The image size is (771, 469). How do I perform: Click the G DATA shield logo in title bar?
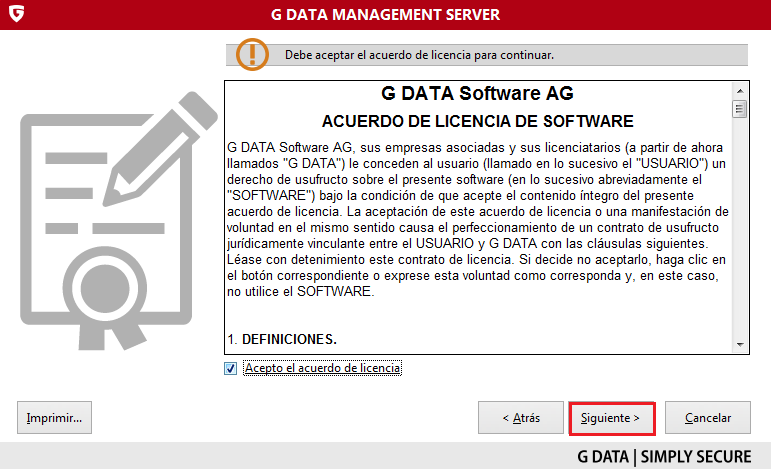(x=15, y=15)
